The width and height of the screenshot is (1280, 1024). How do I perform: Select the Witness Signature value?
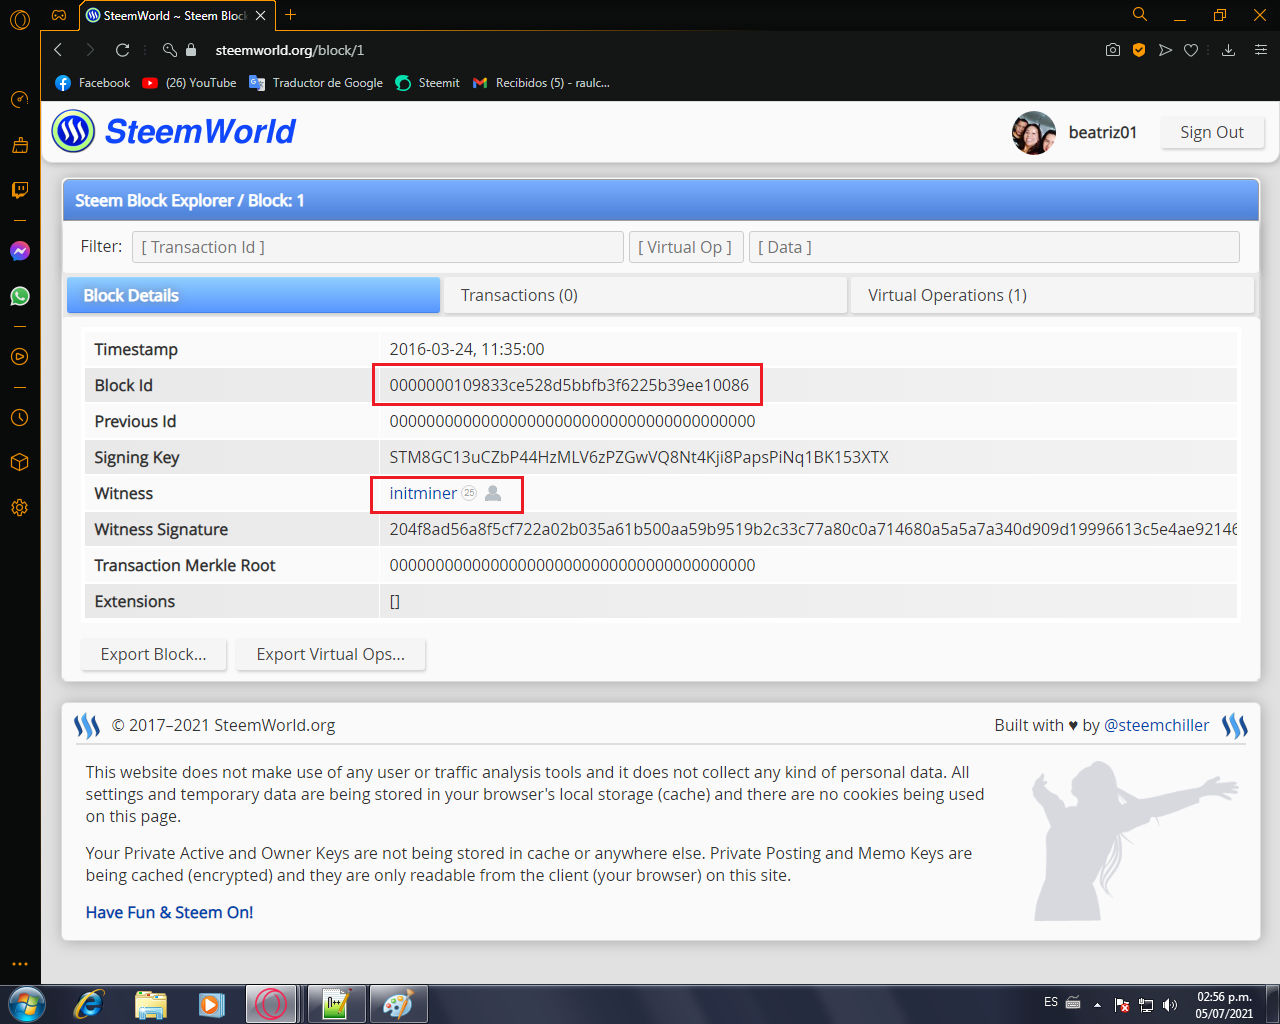coord(813,529)
